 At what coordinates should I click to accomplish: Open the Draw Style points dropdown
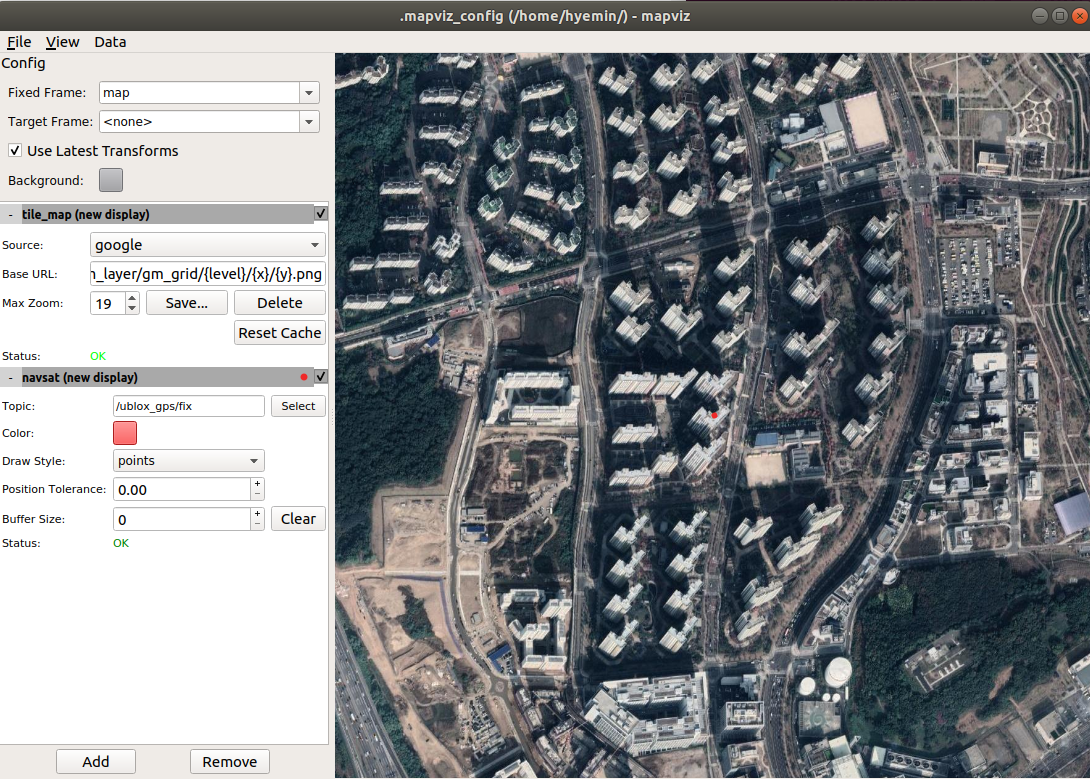click(189, 461)
